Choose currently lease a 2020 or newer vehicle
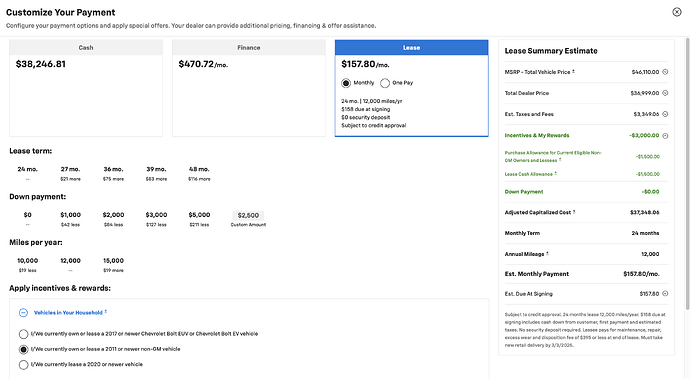Screen dimensions: 690x379 point(23,365)
